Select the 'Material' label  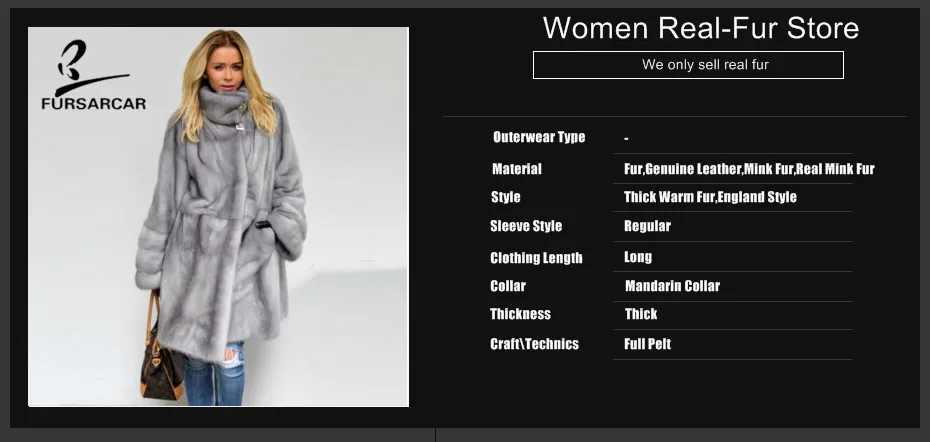(517, 169)
